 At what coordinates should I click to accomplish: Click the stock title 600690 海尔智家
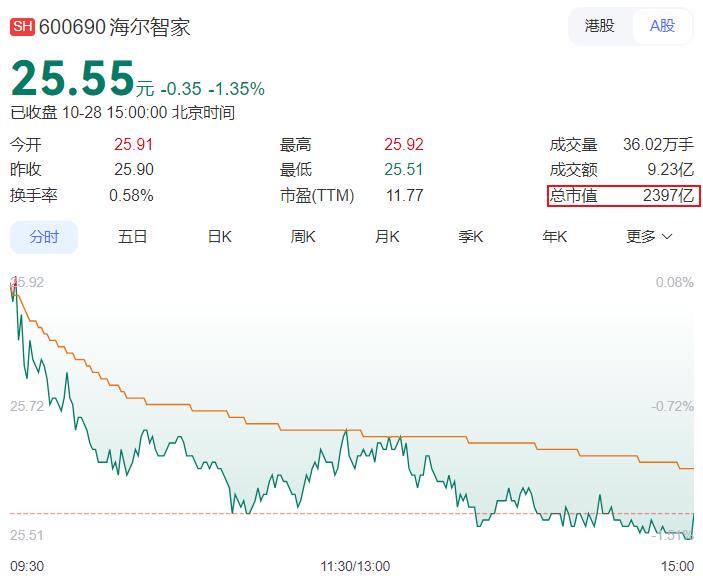tap(114, 27)
